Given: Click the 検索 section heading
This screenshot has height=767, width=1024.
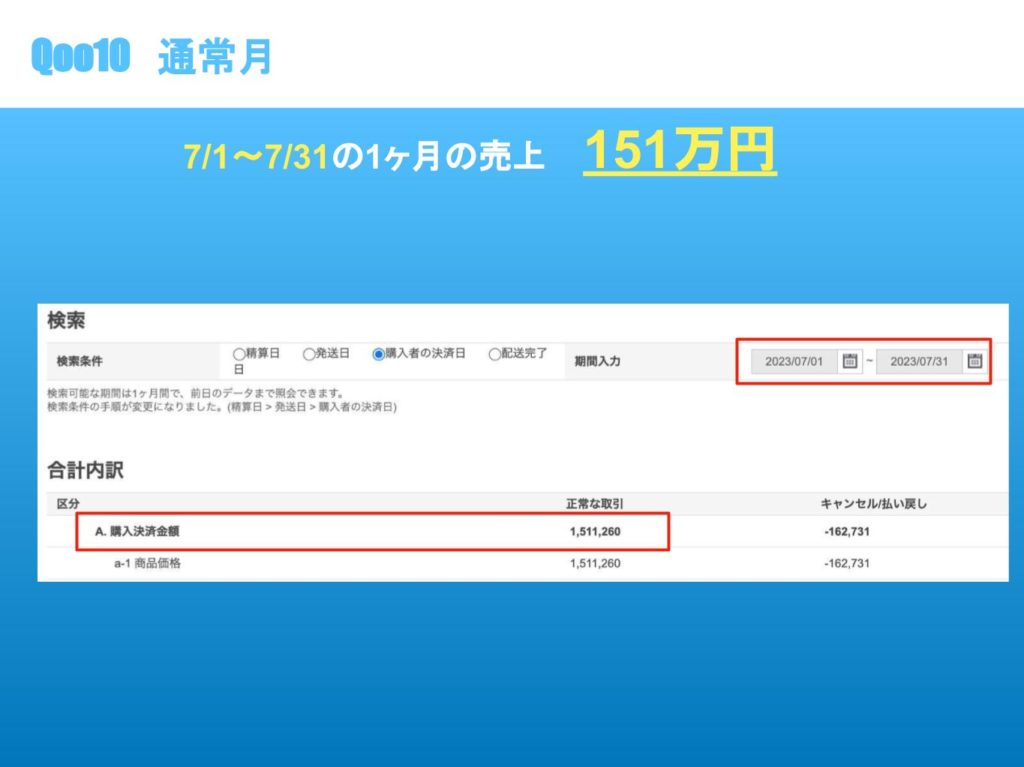Looking at the screenshot, I should [x=66, y=321].
